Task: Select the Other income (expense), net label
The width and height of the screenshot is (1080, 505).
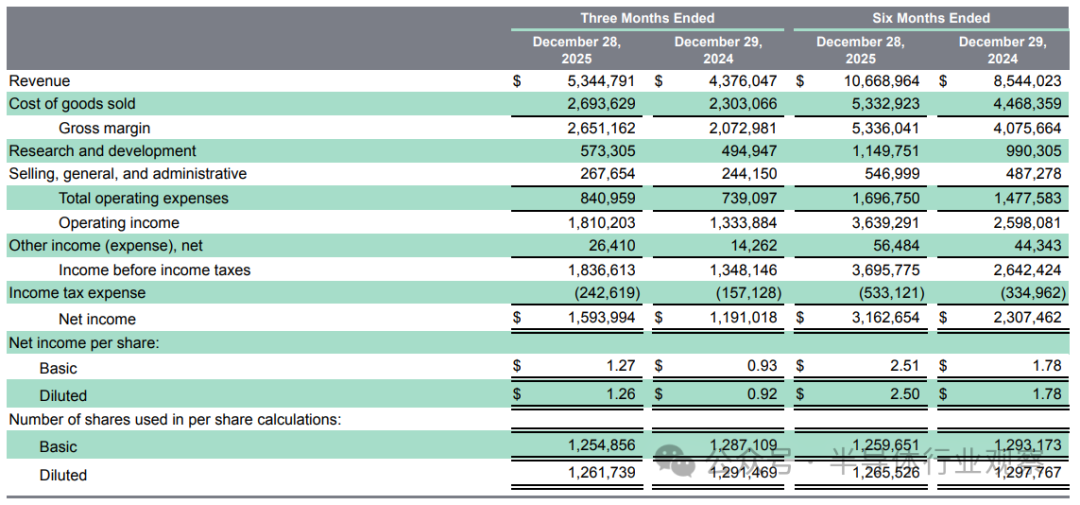Action: point(107,246)
